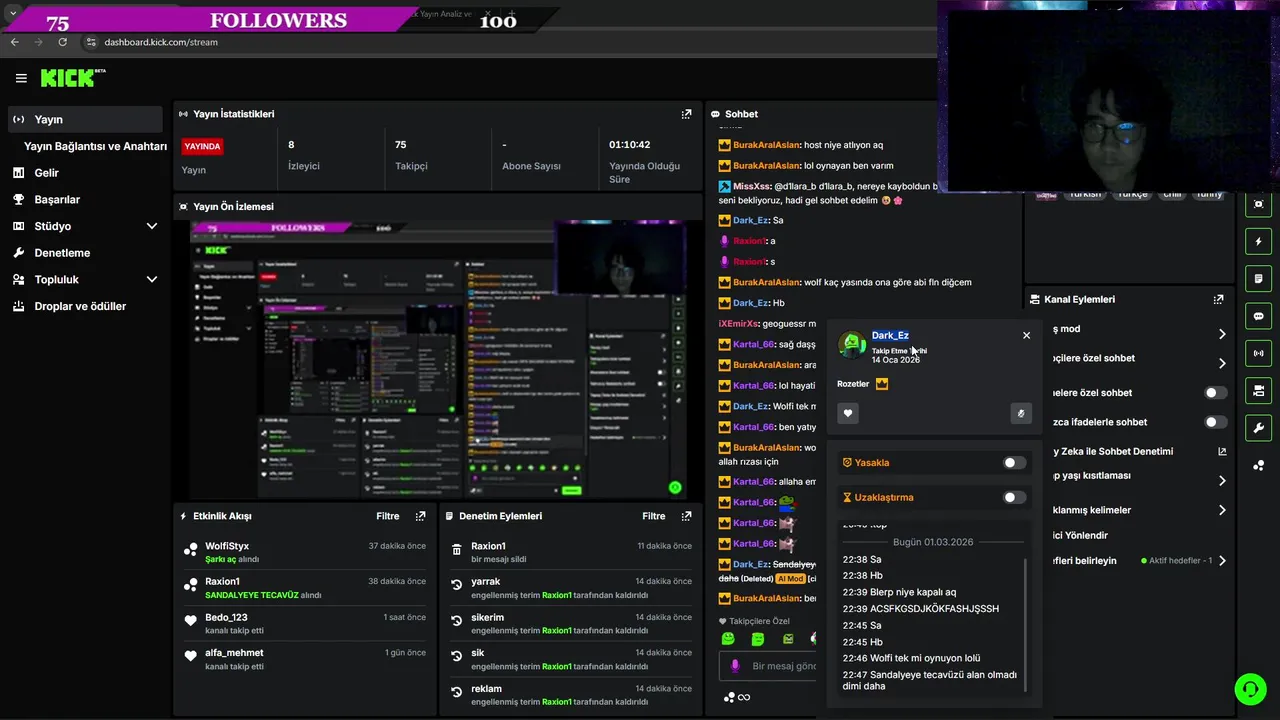Image resolution: width=1280 pixels, height=720 pixels.
Task: Toggle the 'zca ifadelerle sohbet' switch
Action: tap(1215, 422)
